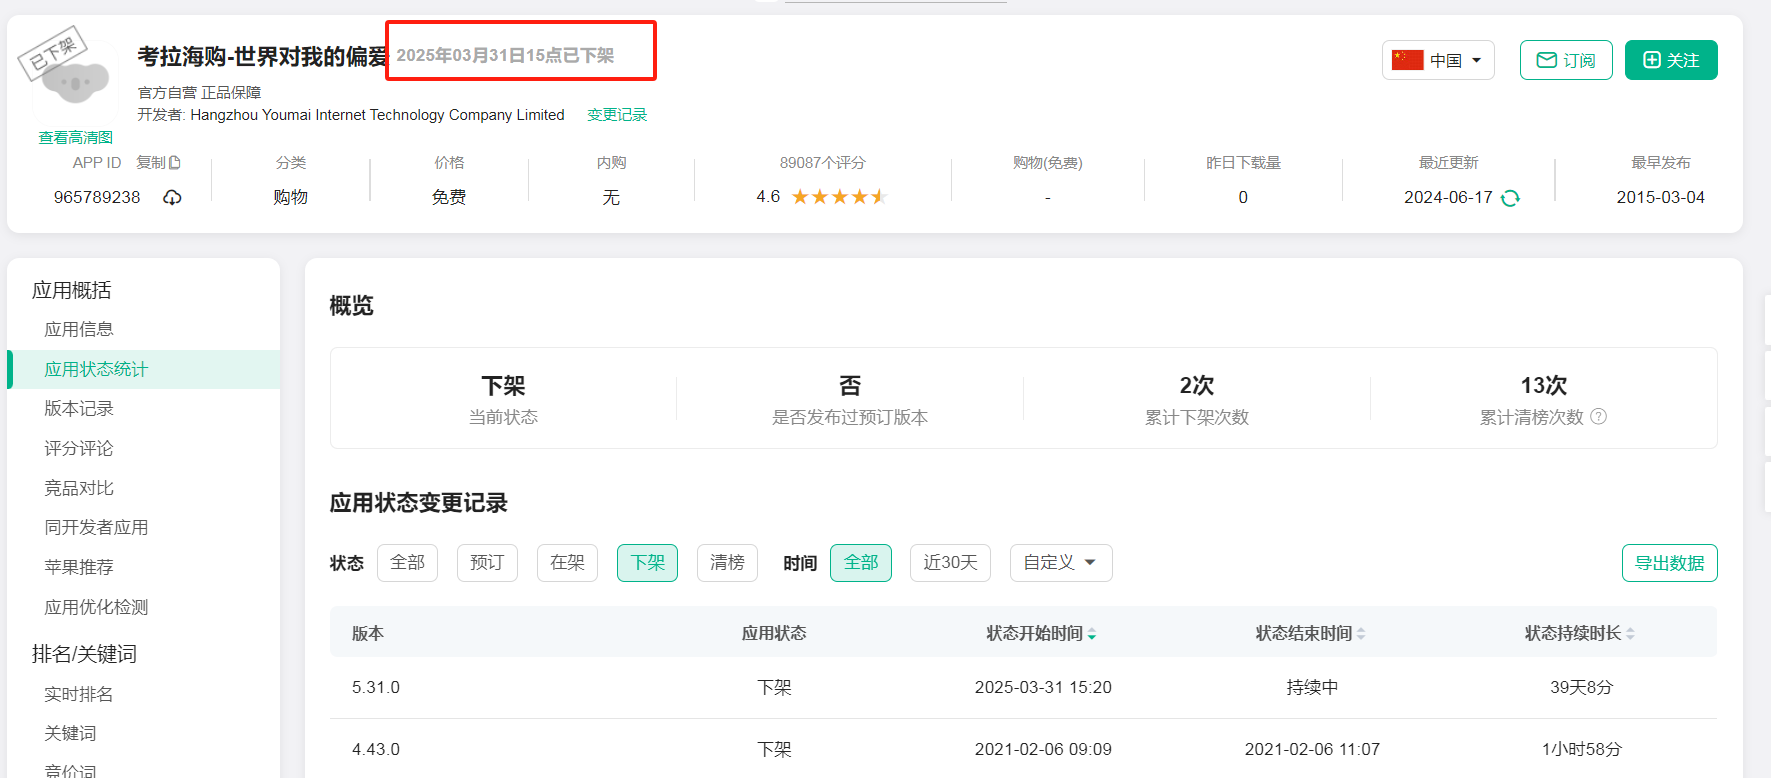
Task: Click the copy APP ID icon
Action: click(175, 162)
